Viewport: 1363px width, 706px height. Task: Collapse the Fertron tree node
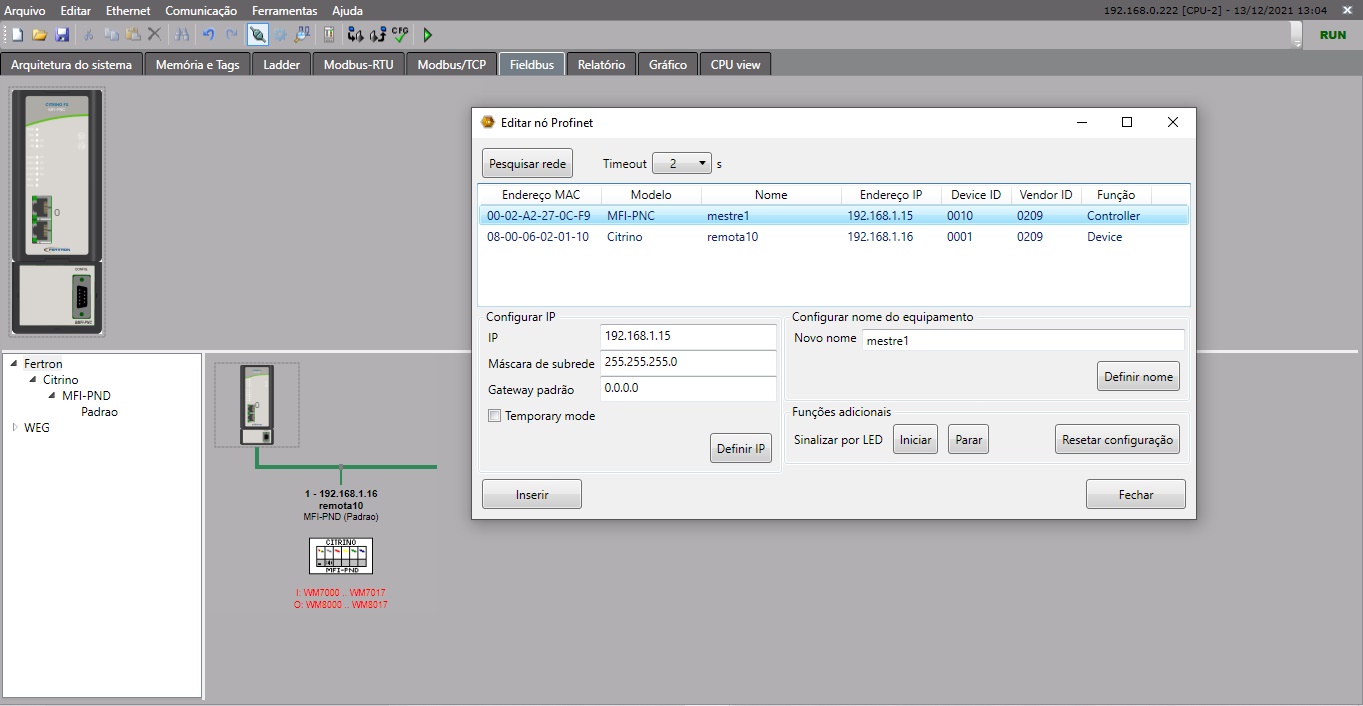coord(14,364)
